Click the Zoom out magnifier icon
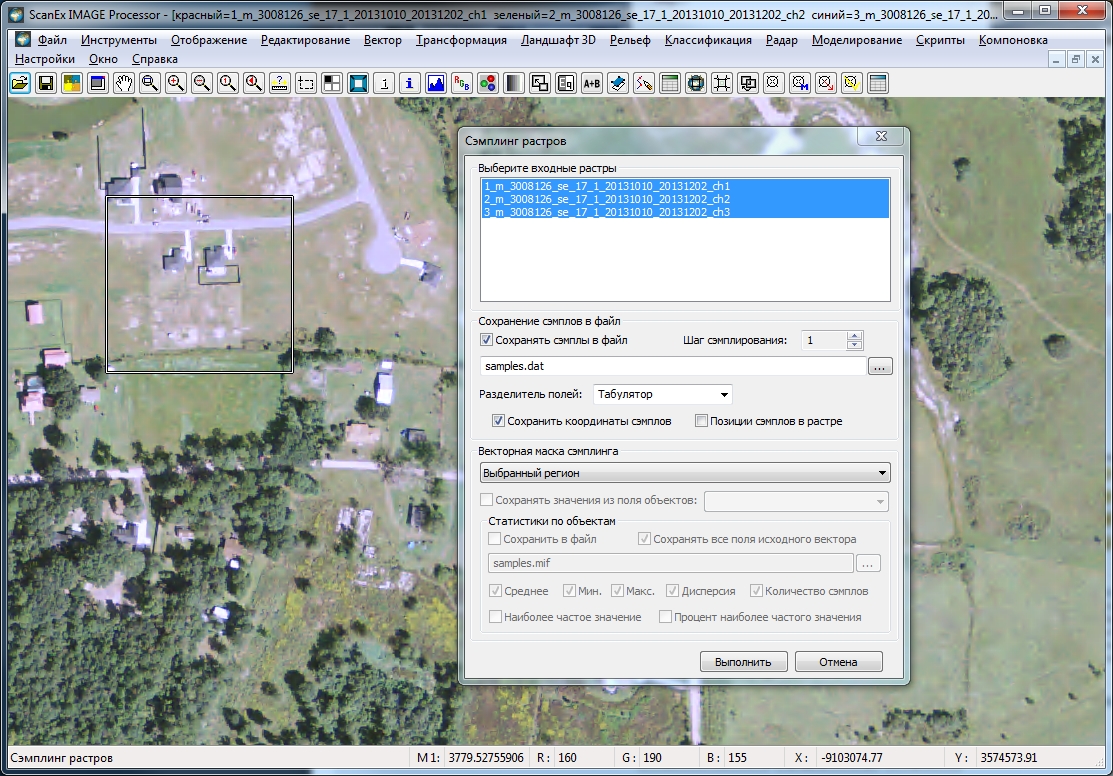Screen dimensions: 1113x776 202,84
